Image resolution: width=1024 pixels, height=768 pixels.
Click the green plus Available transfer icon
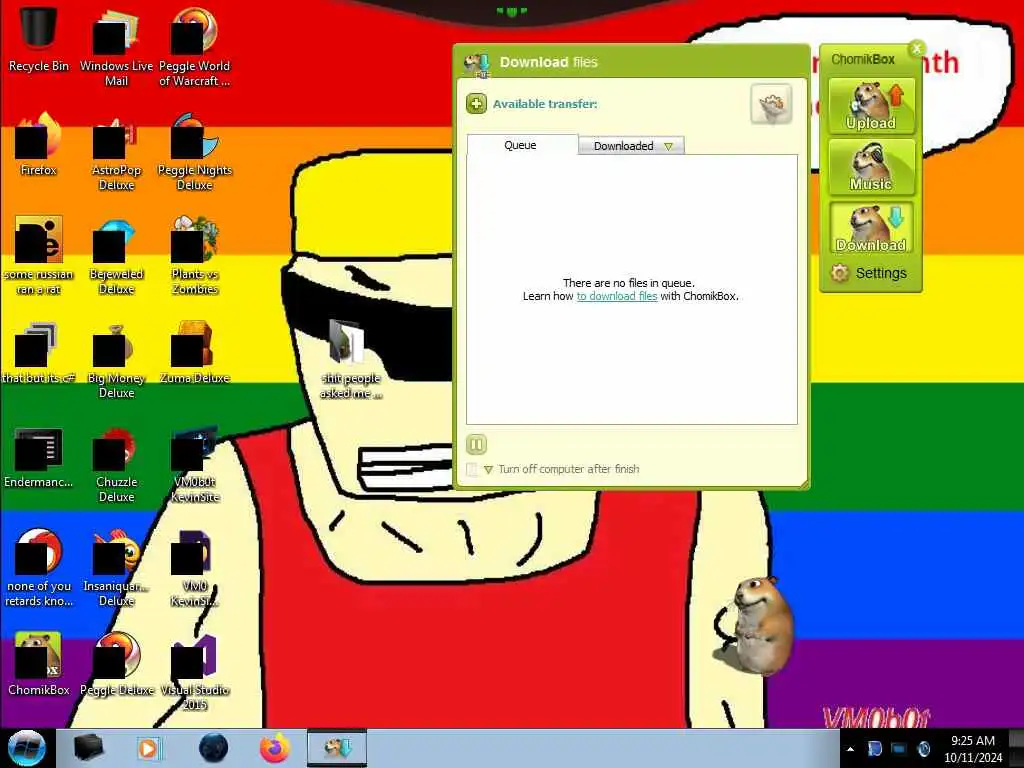[x=476, y=104]
